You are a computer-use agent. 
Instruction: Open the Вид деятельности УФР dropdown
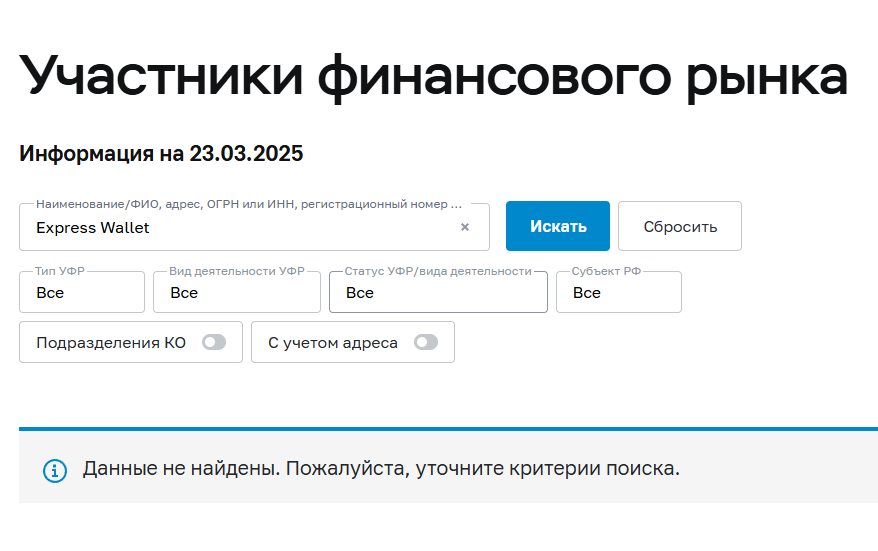click(x=237, y=292)
